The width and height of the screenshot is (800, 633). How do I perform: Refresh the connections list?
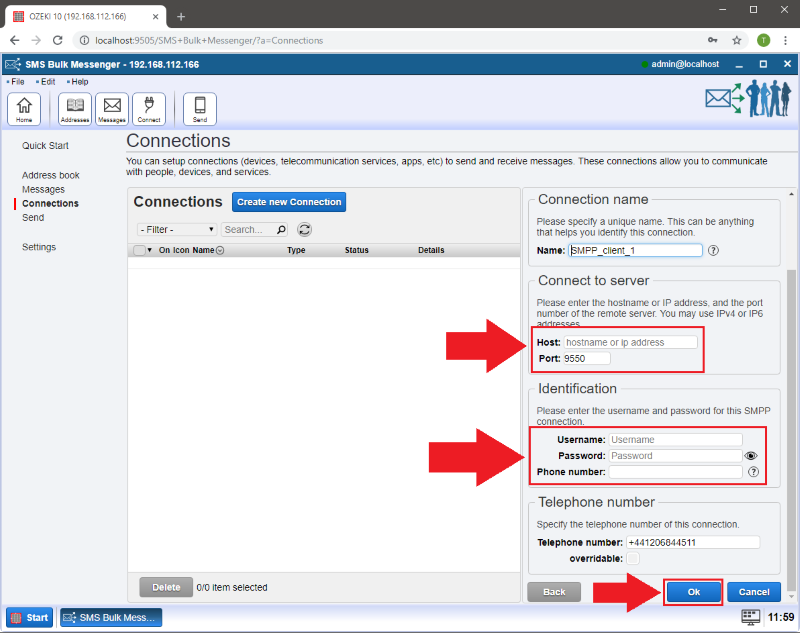[305, 229]
